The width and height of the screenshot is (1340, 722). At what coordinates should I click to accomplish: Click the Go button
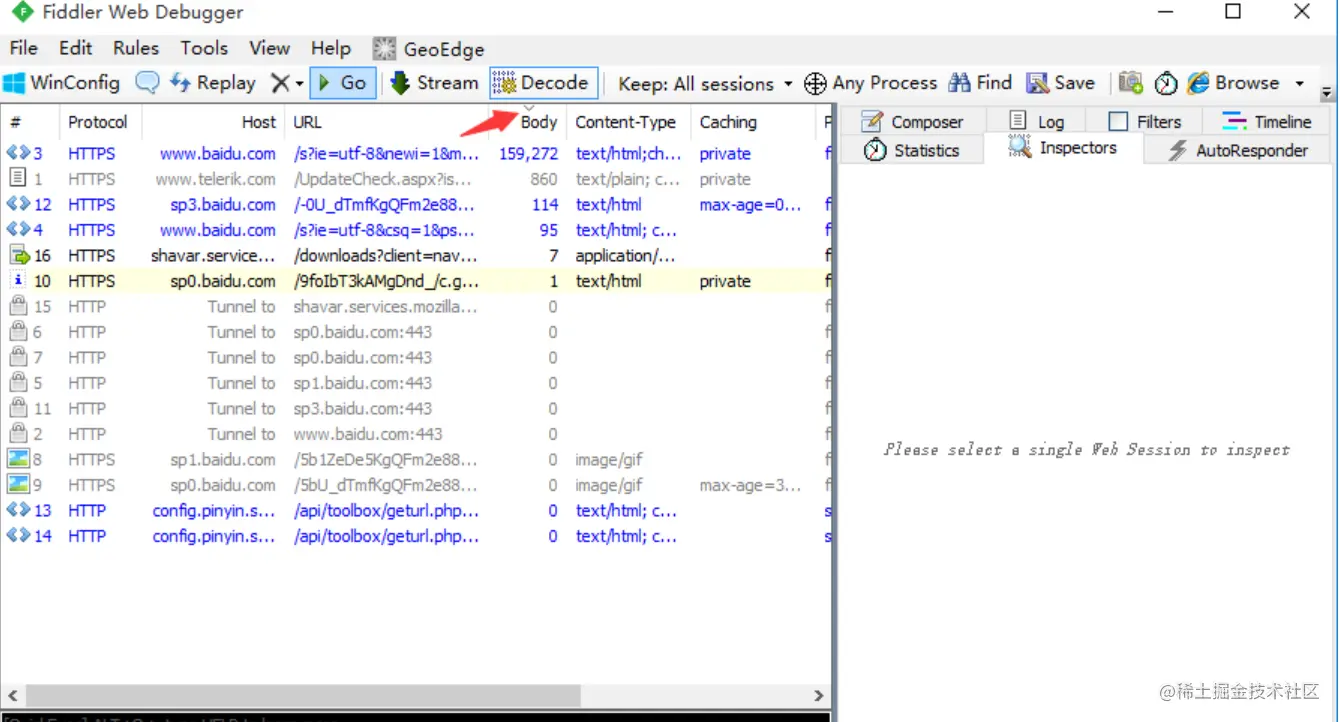[x=342, y=83]
